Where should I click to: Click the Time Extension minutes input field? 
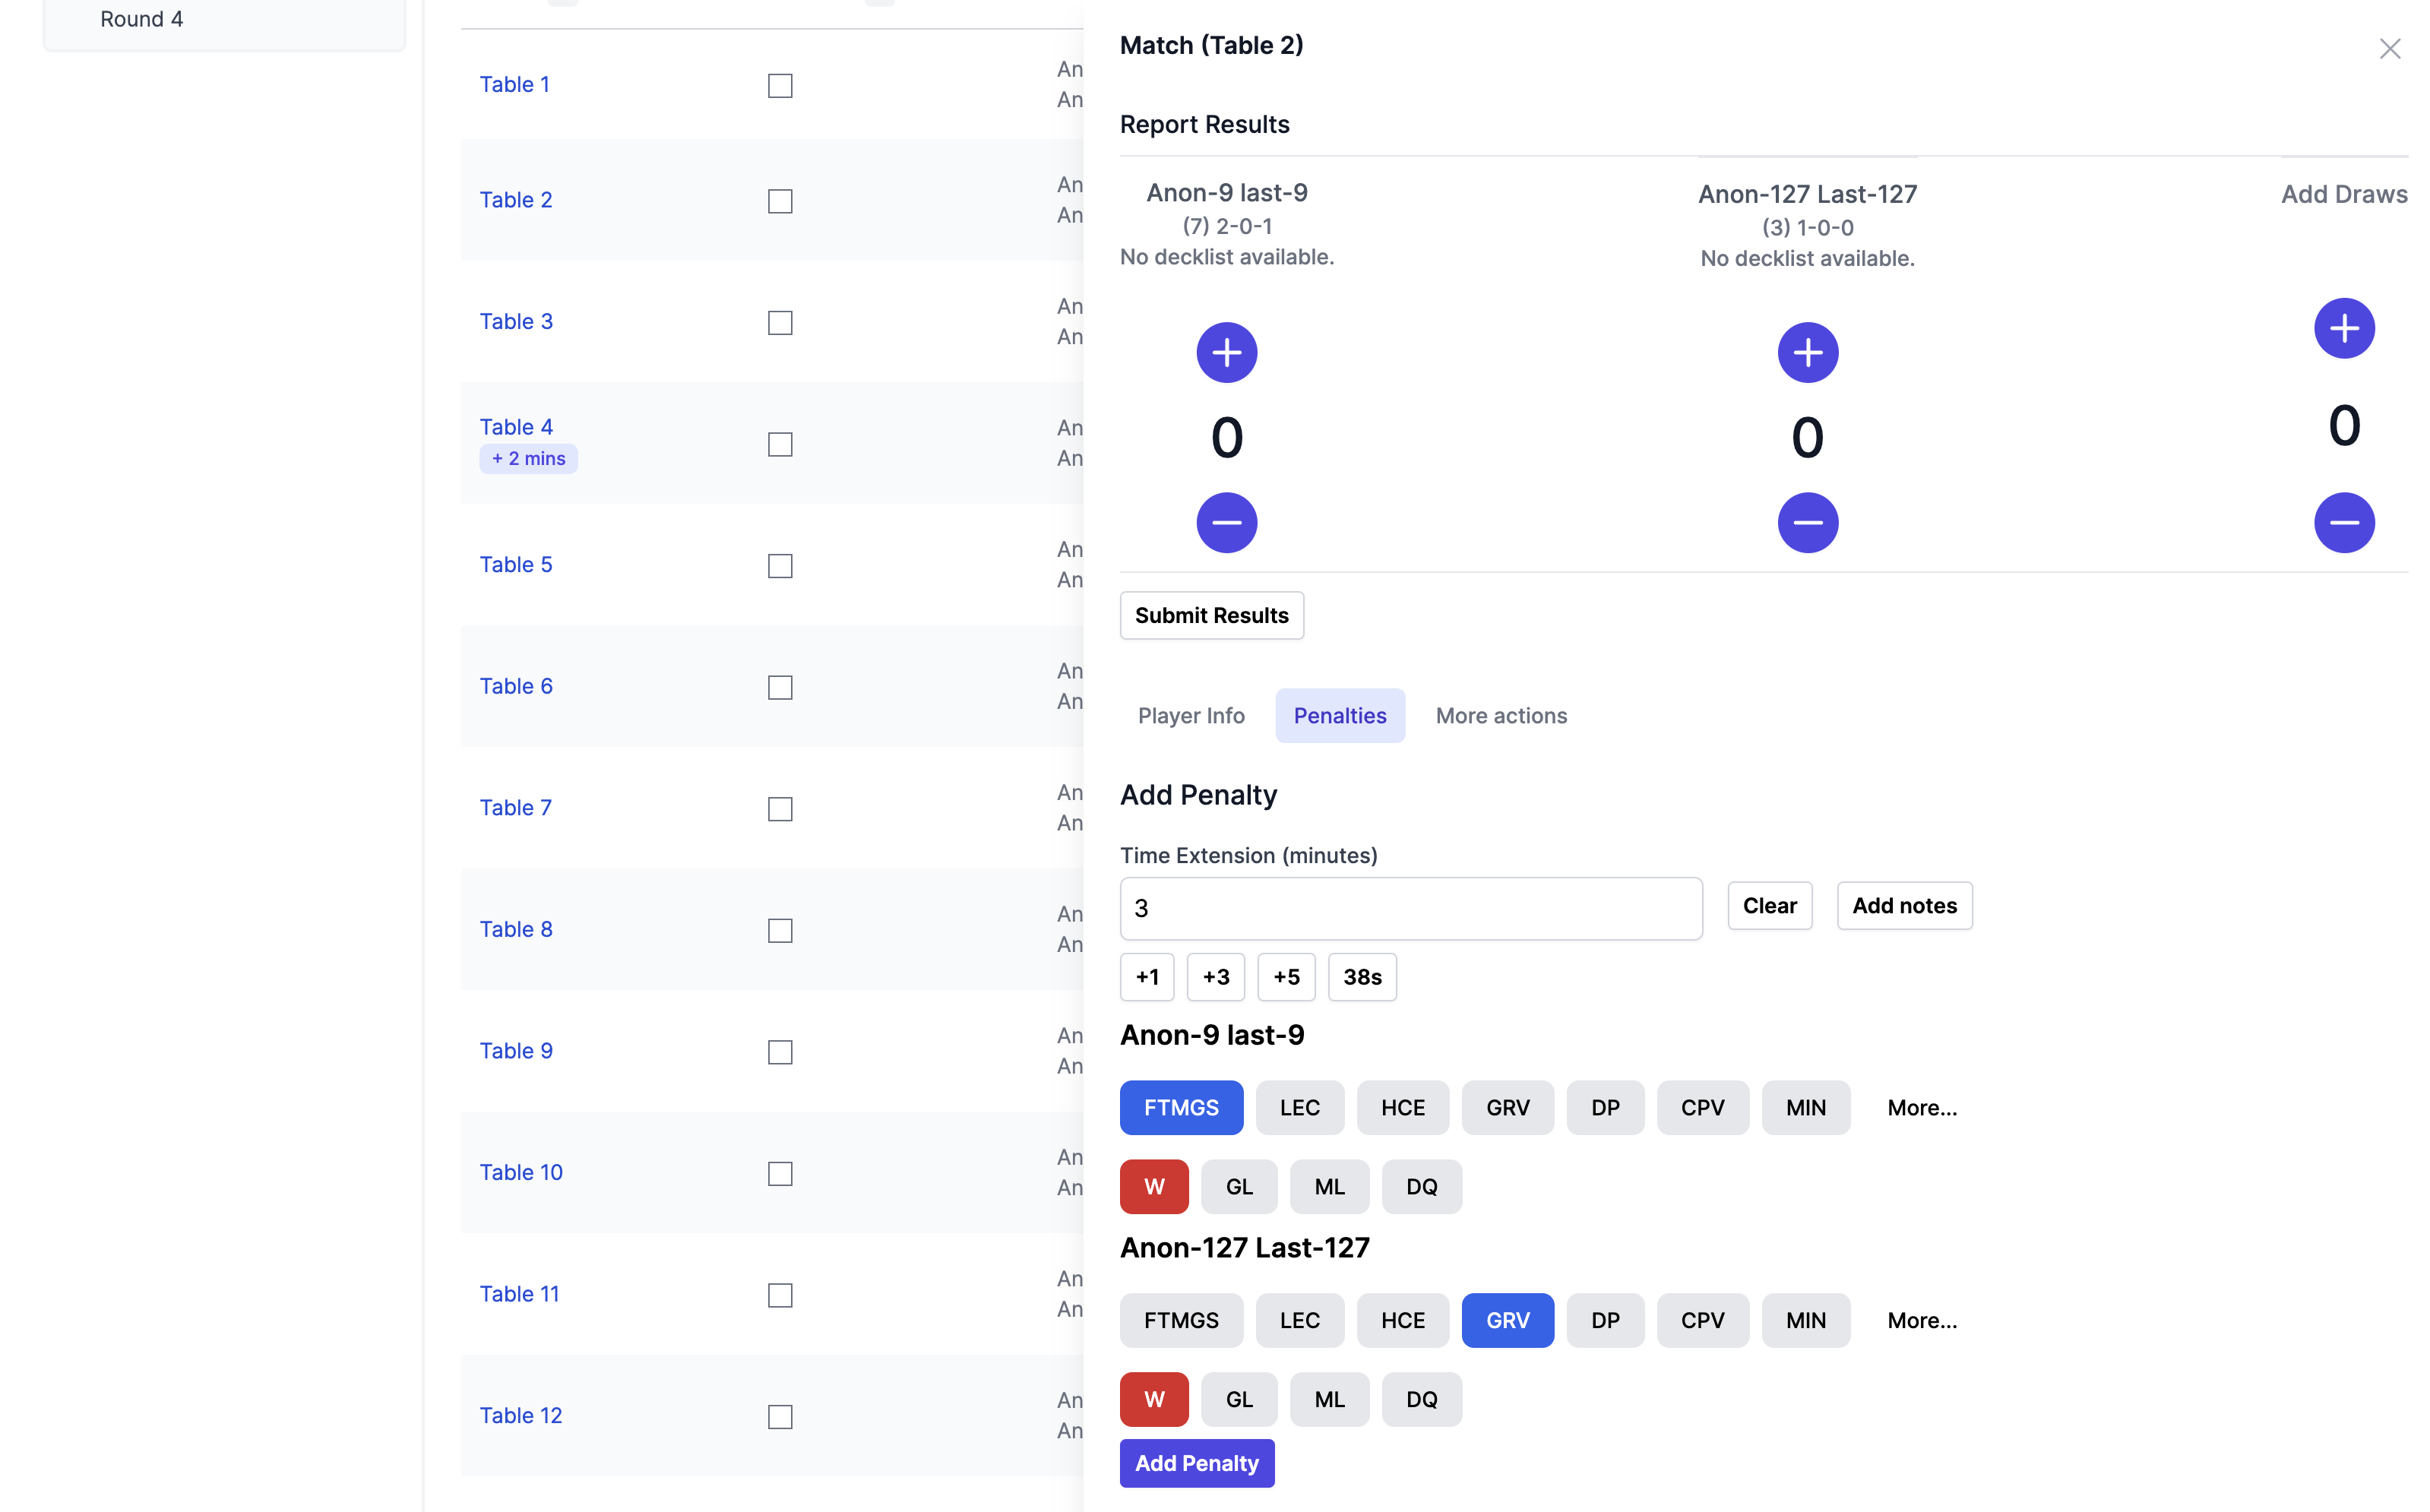point(1410,908)
